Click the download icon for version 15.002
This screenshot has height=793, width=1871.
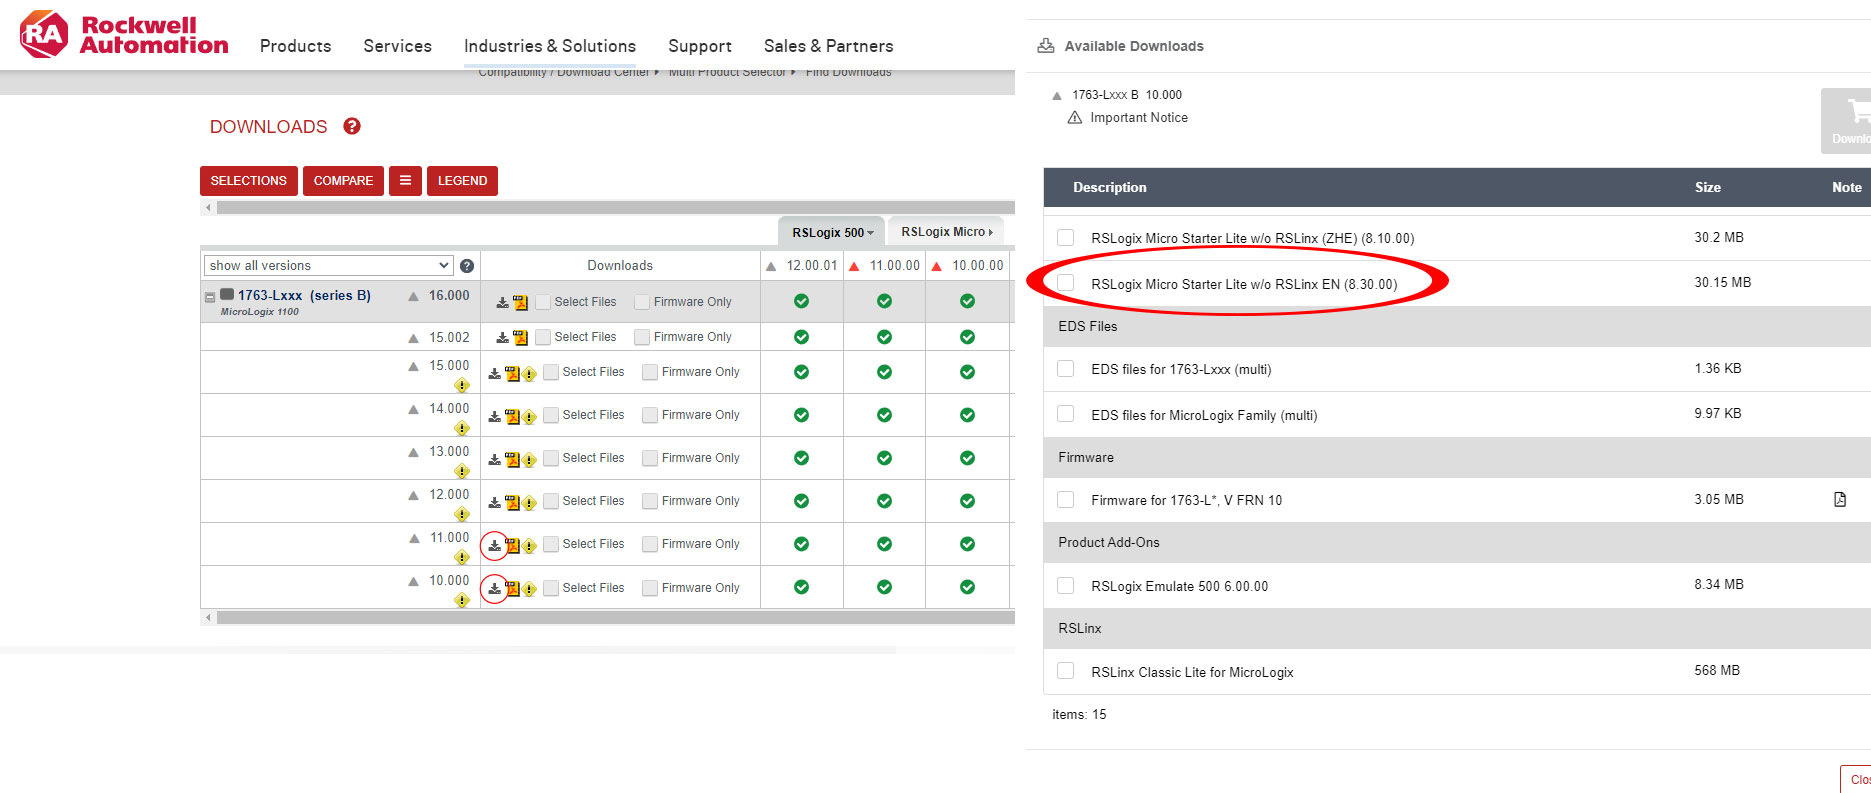pos(503,337)
